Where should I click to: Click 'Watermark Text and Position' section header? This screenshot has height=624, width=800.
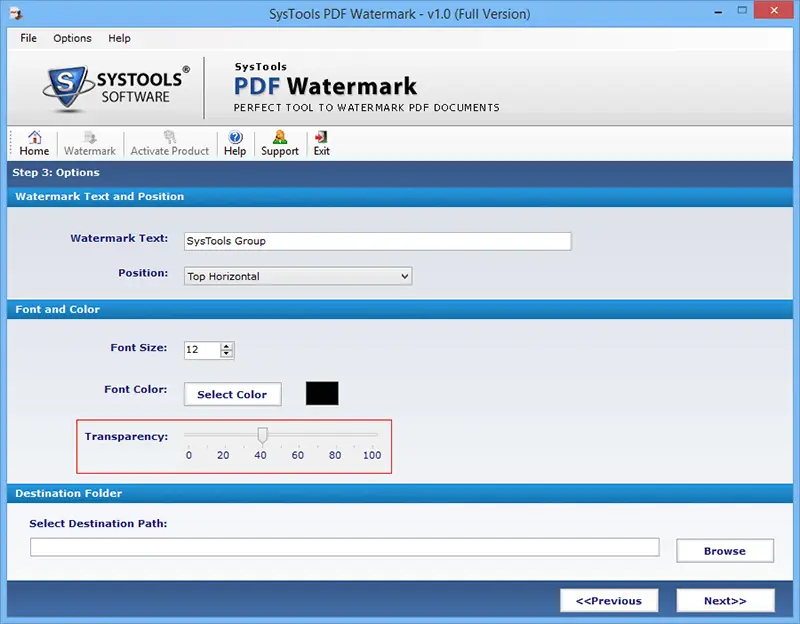click(x=99, y=196)
